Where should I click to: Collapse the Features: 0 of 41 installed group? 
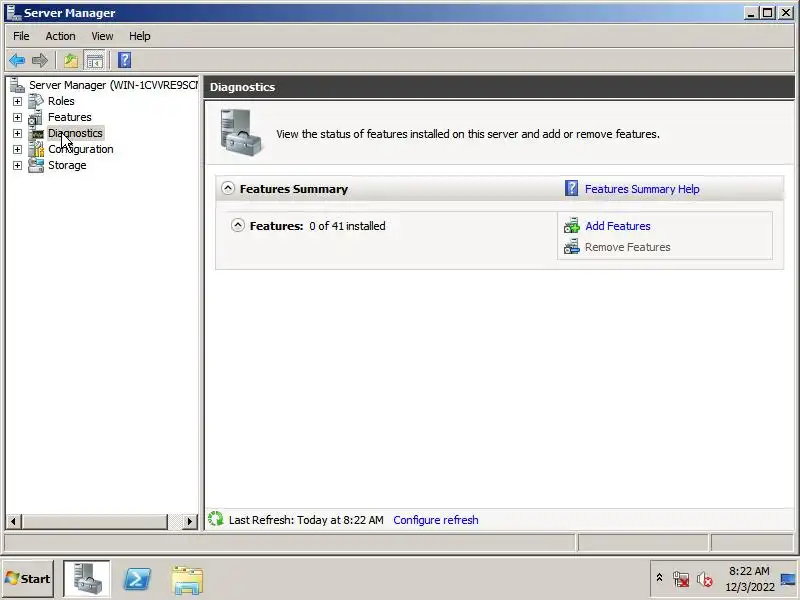tap(238, 225)
